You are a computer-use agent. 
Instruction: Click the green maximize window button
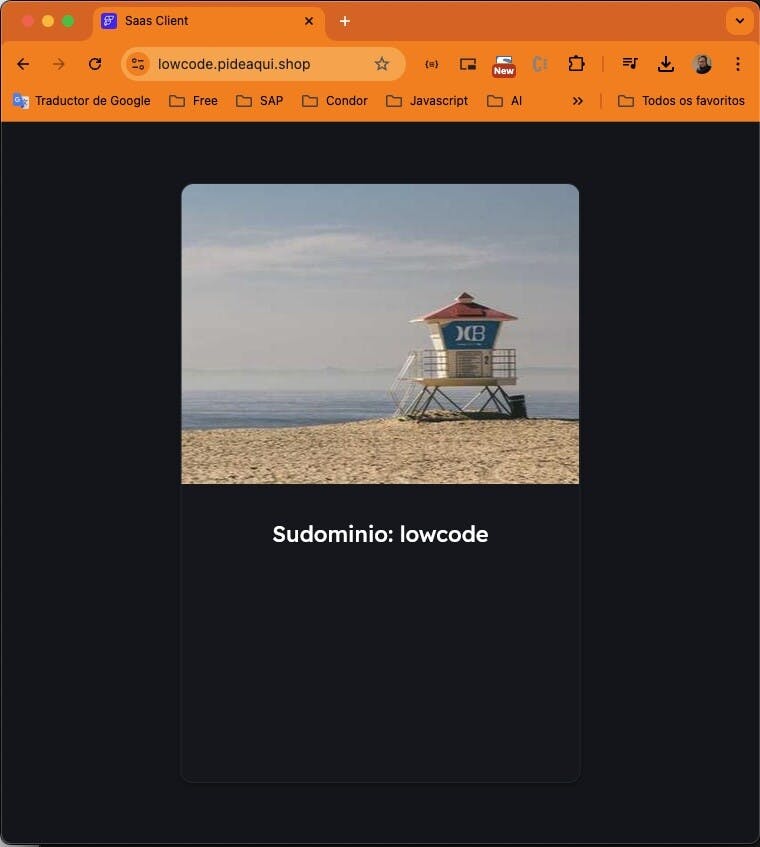[x=68, y=21]
